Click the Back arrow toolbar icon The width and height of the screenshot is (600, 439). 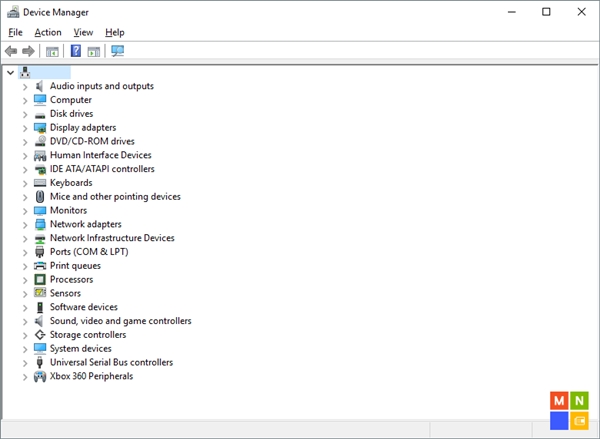pyautogui.click(x=11, y=51)
